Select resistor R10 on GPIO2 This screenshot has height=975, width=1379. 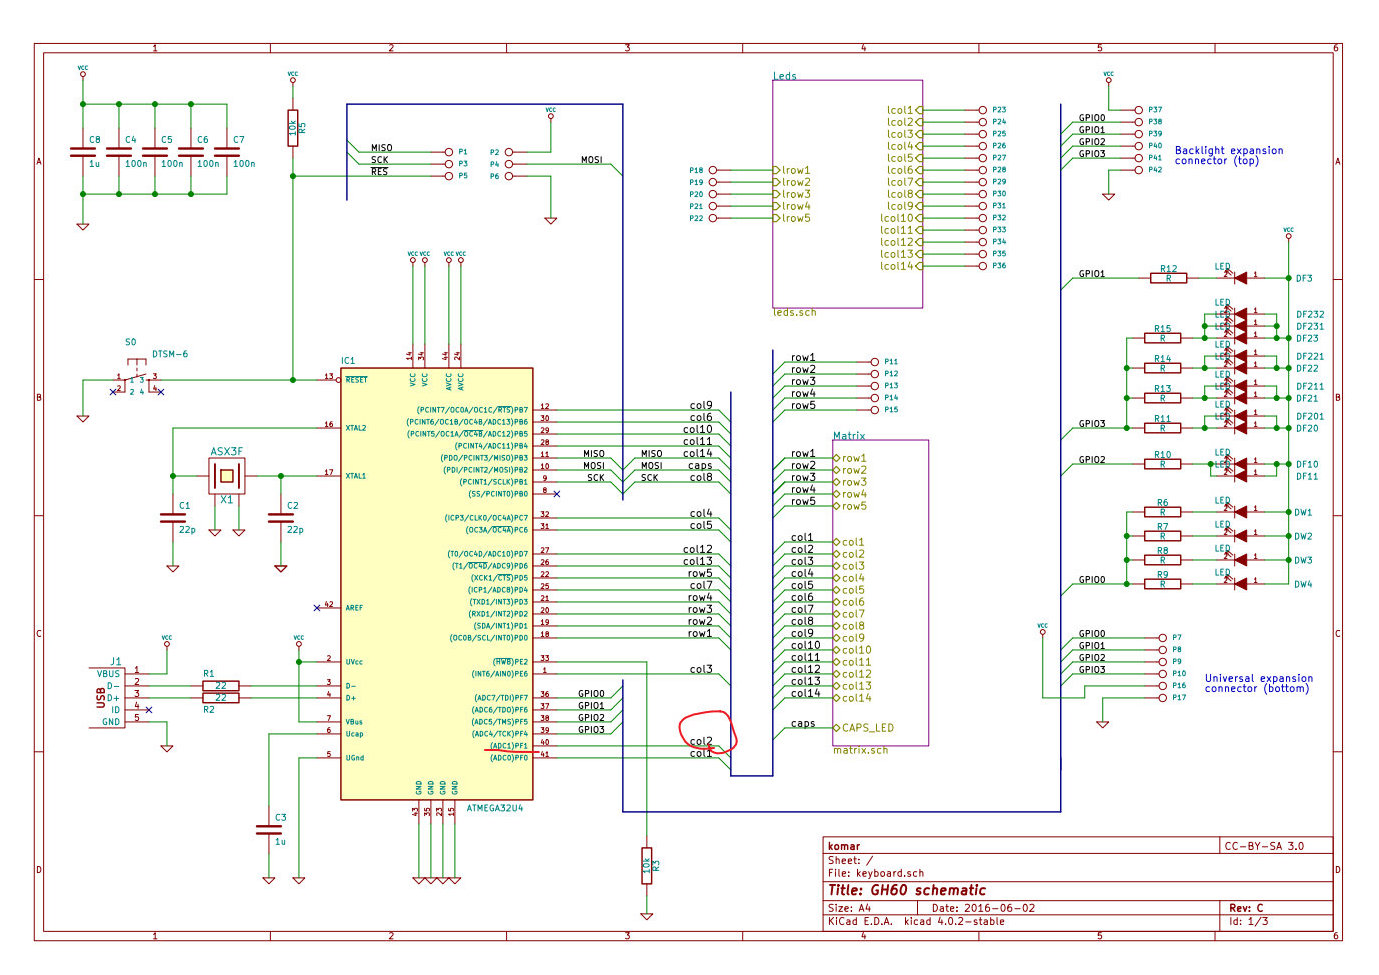[1162, 462]
